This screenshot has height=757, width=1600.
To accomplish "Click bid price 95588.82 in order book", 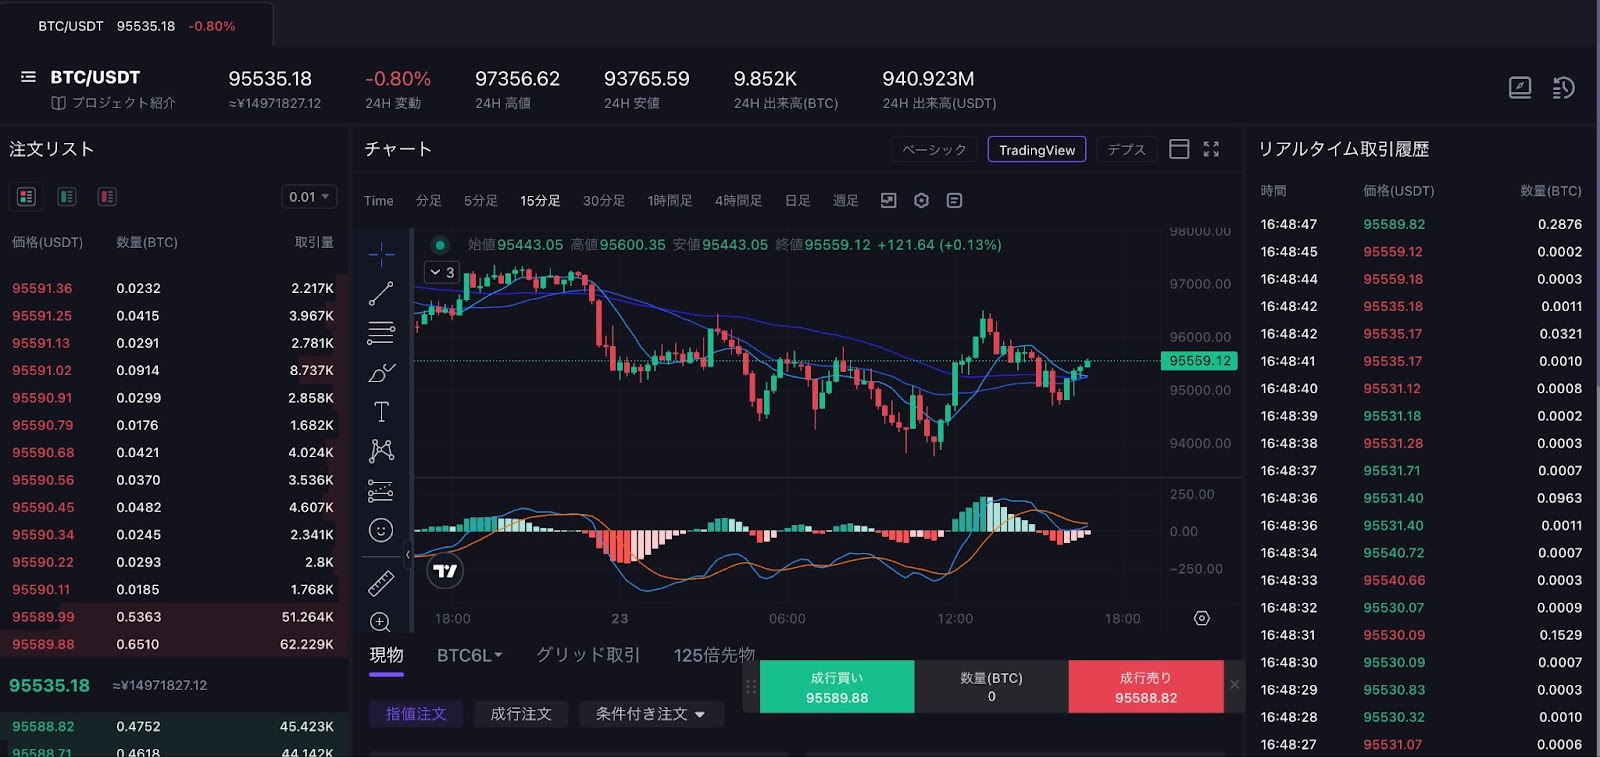I will 43,727.
